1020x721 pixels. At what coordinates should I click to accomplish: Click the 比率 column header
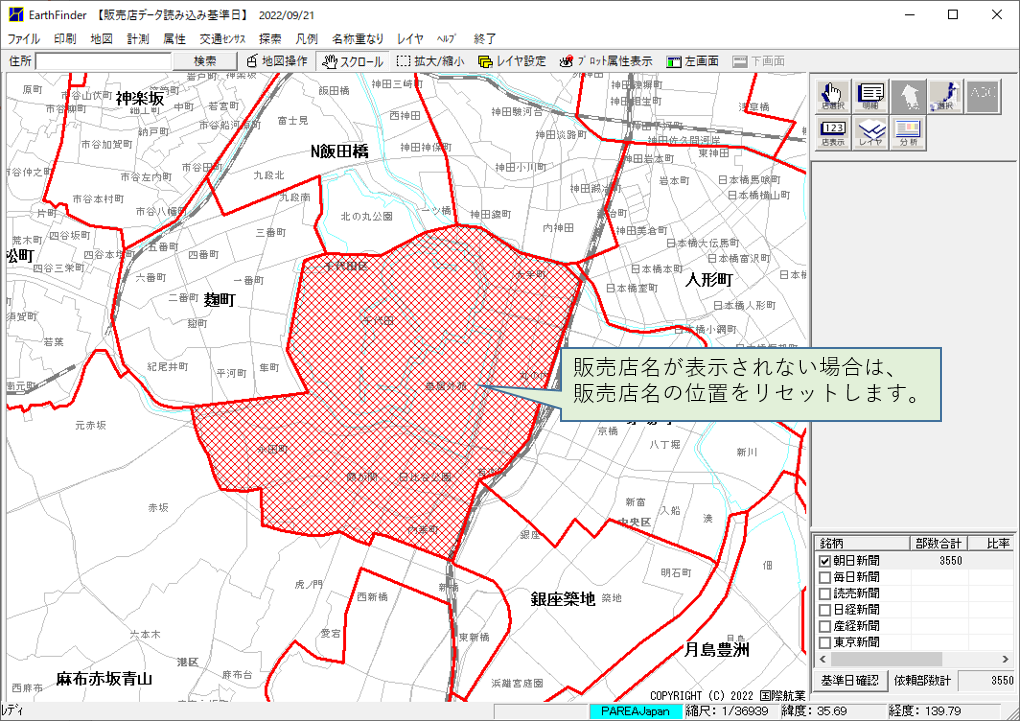[x=991, y=543]
